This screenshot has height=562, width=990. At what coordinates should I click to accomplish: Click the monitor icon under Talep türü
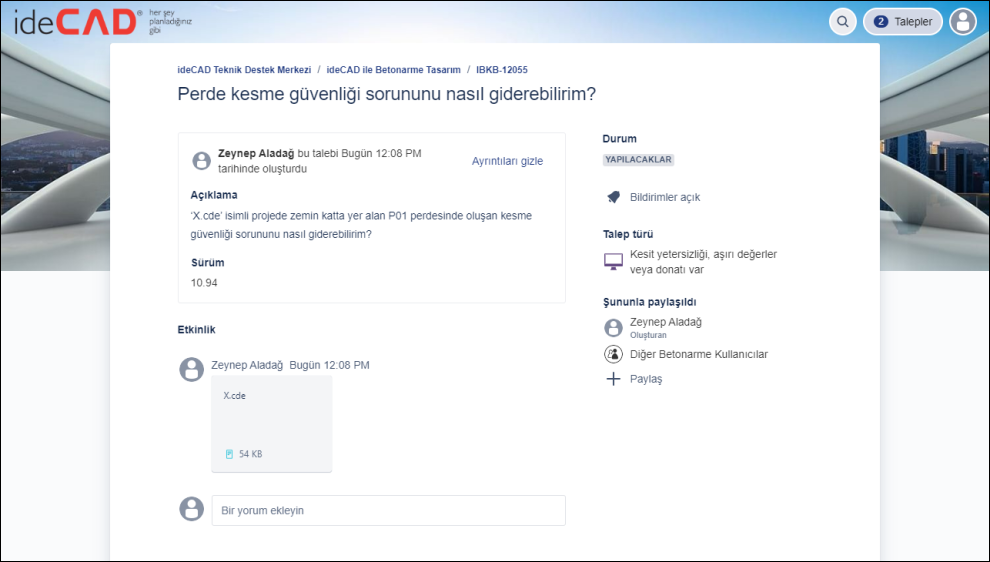point(613,261)
